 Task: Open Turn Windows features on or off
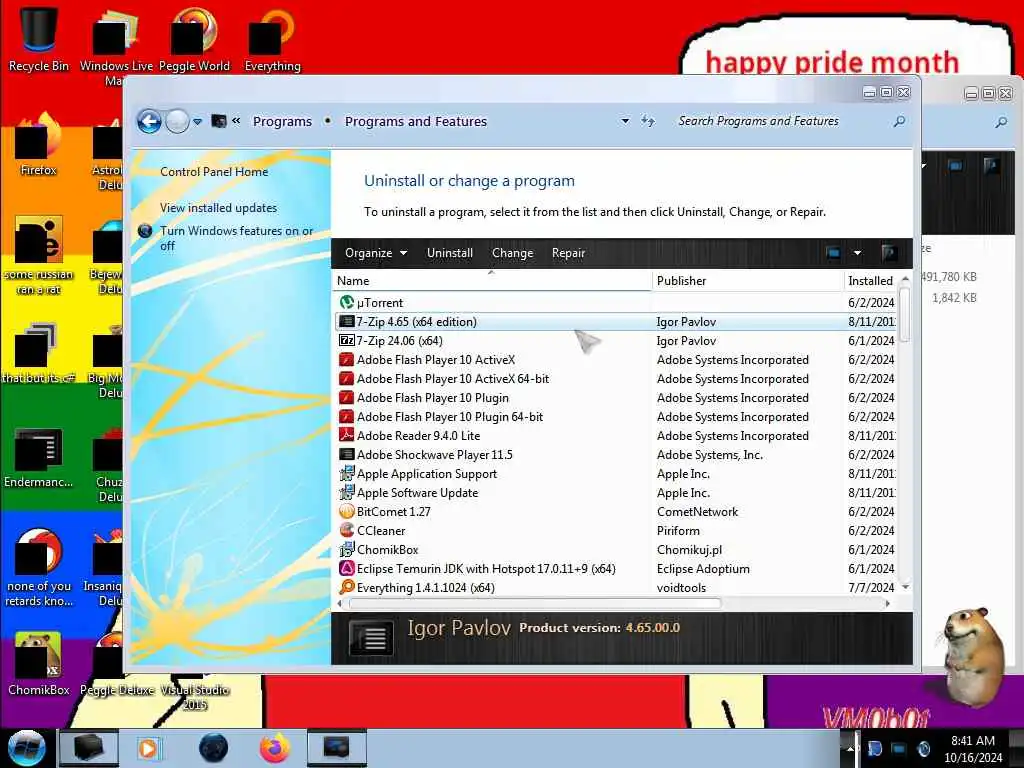236,238
